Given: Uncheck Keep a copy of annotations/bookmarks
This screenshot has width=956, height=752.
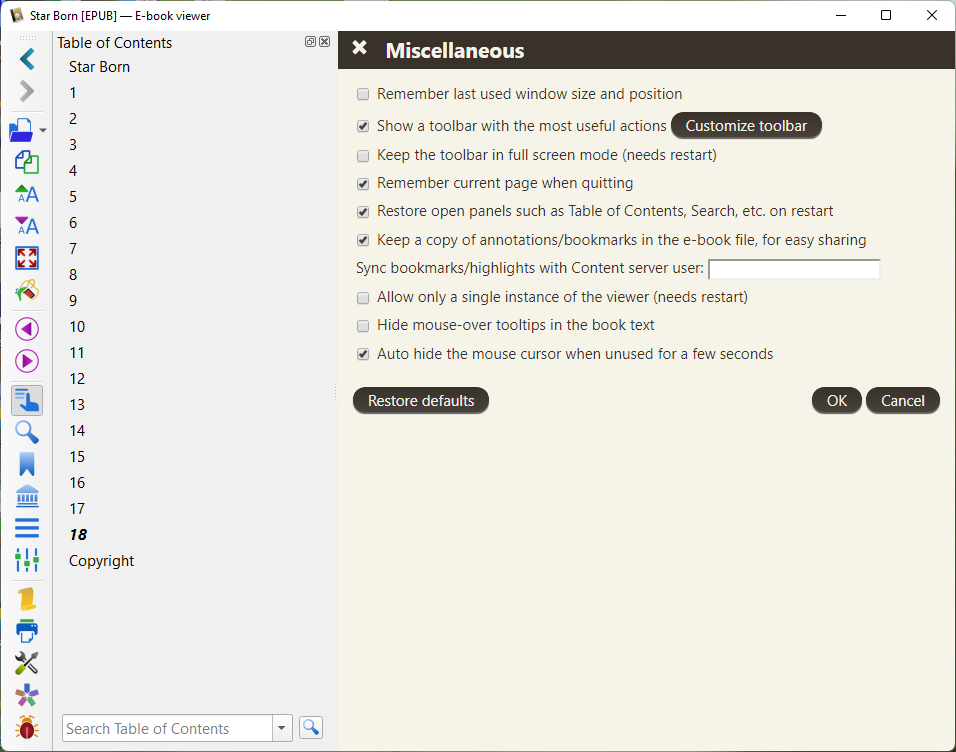Looking at the screenshot, I should (x=363, y=240).
